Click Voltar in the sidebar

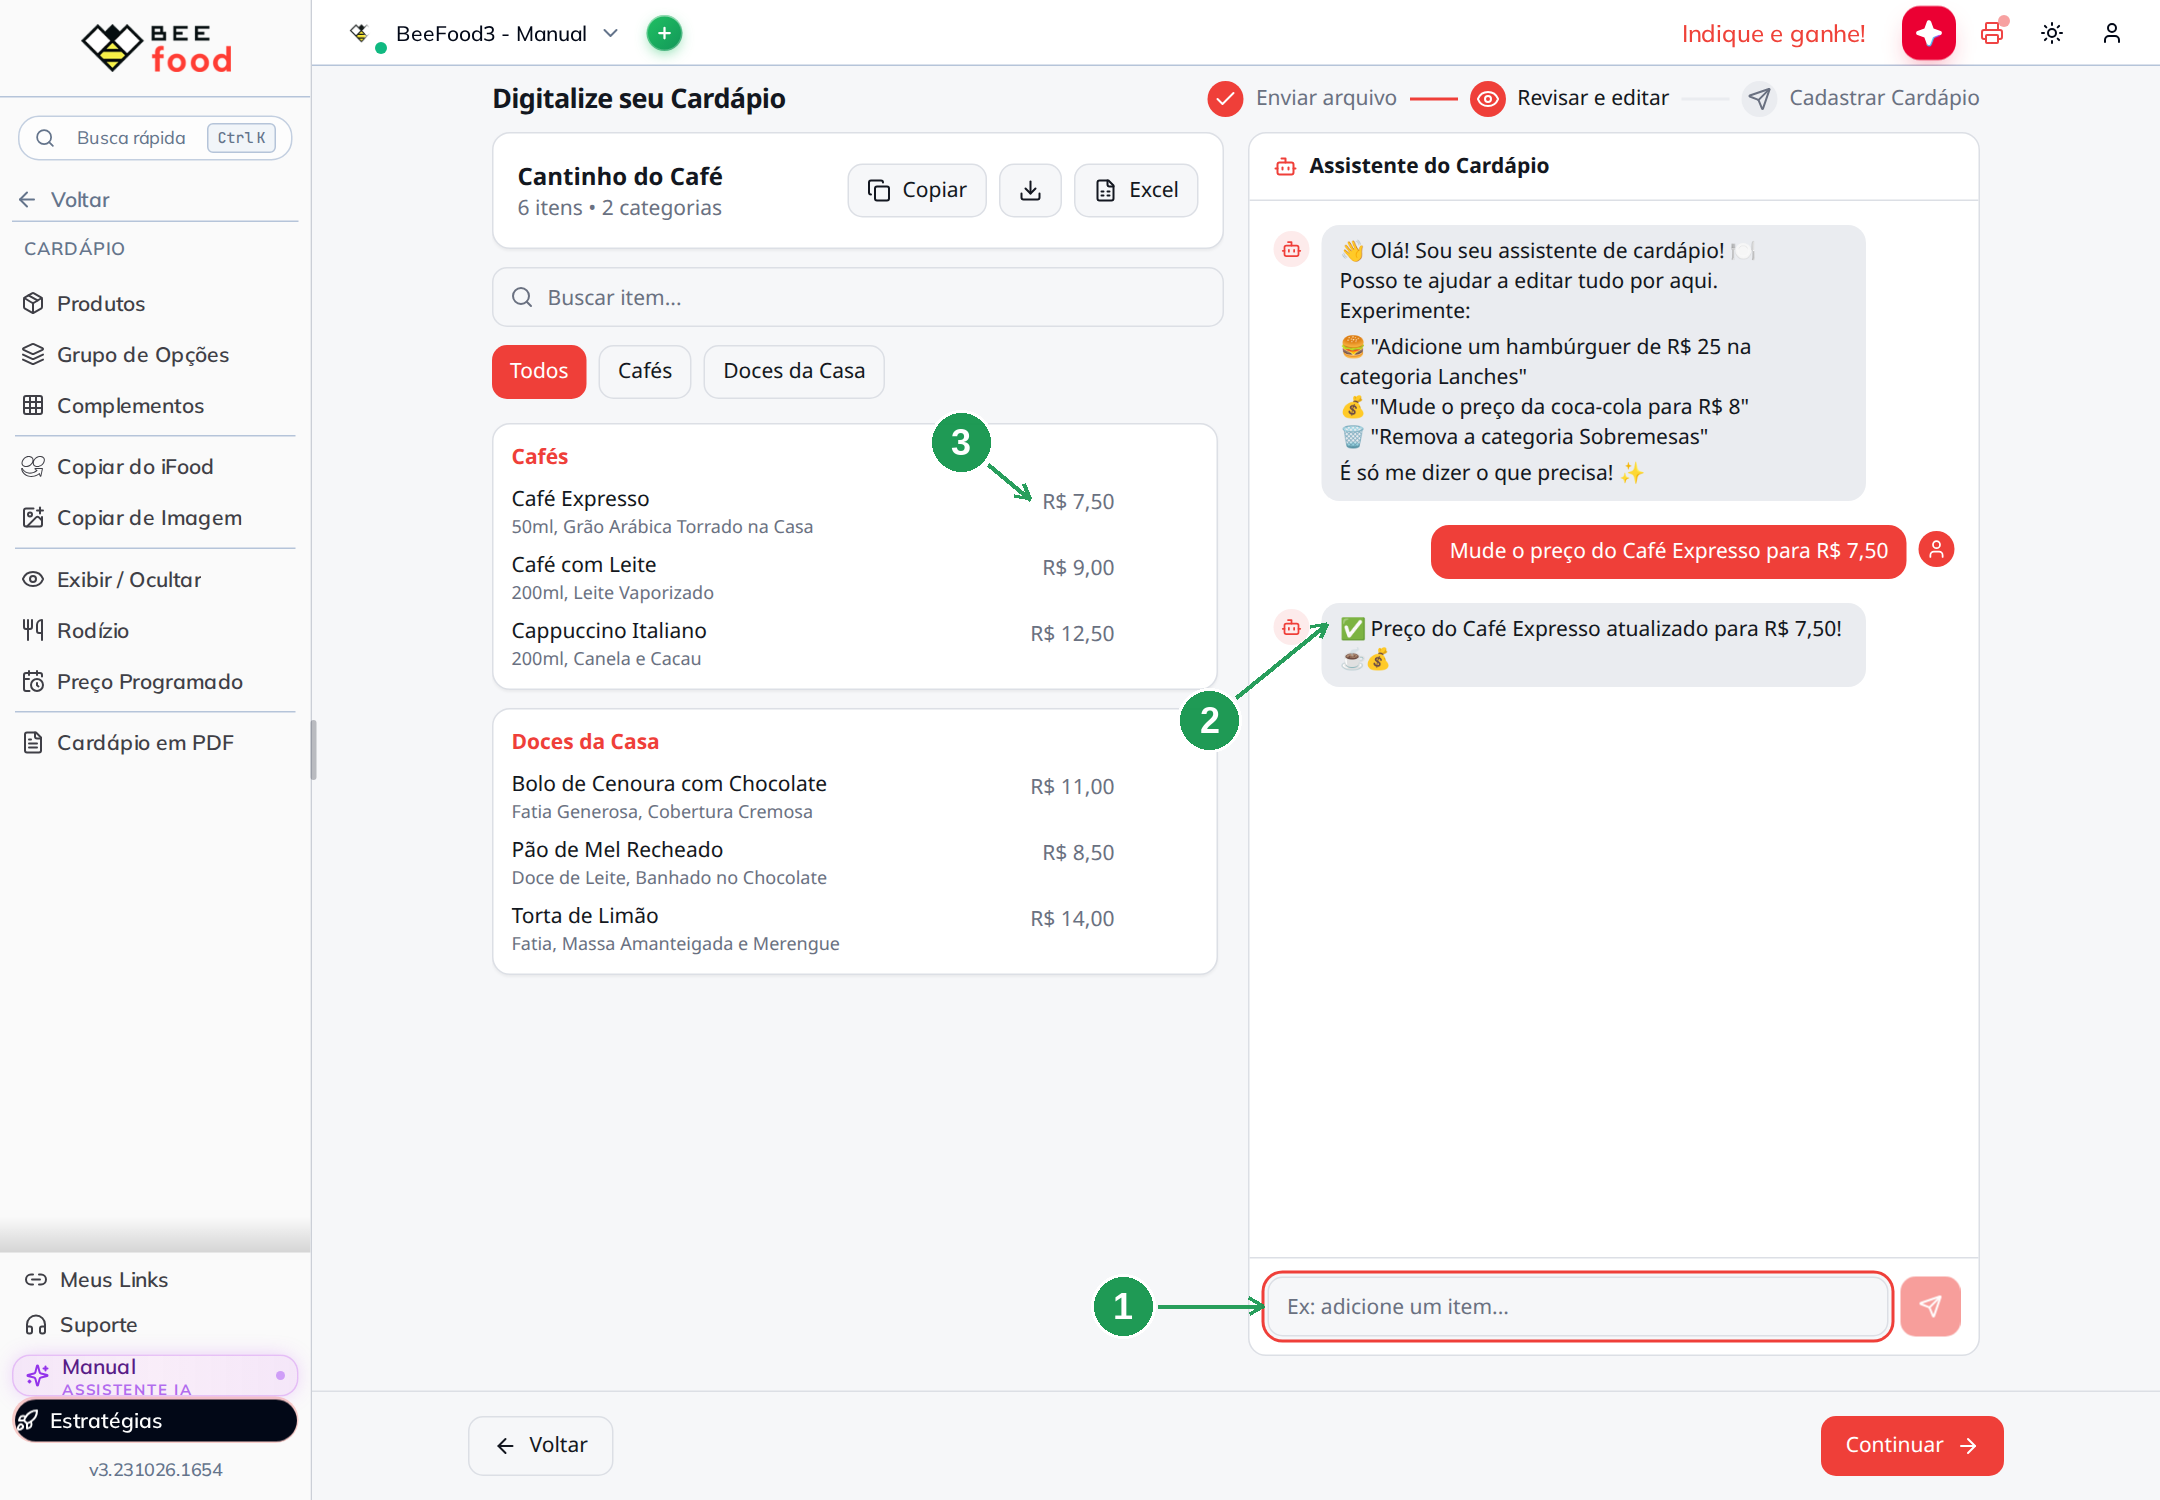[64, 199]
